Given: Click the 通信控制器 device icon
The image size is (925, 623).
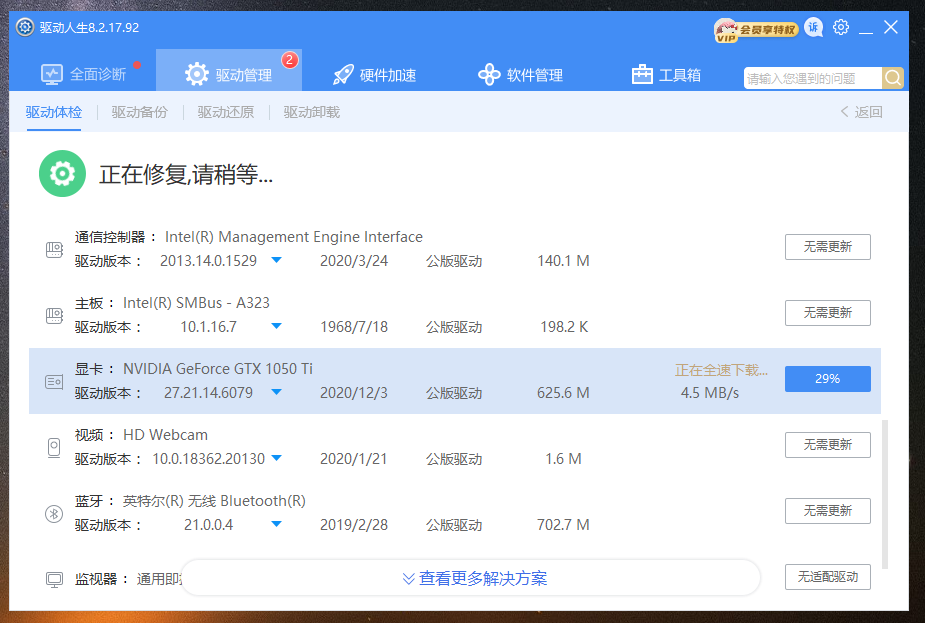Looking at the screenshot, I should [x=54, y=250].
